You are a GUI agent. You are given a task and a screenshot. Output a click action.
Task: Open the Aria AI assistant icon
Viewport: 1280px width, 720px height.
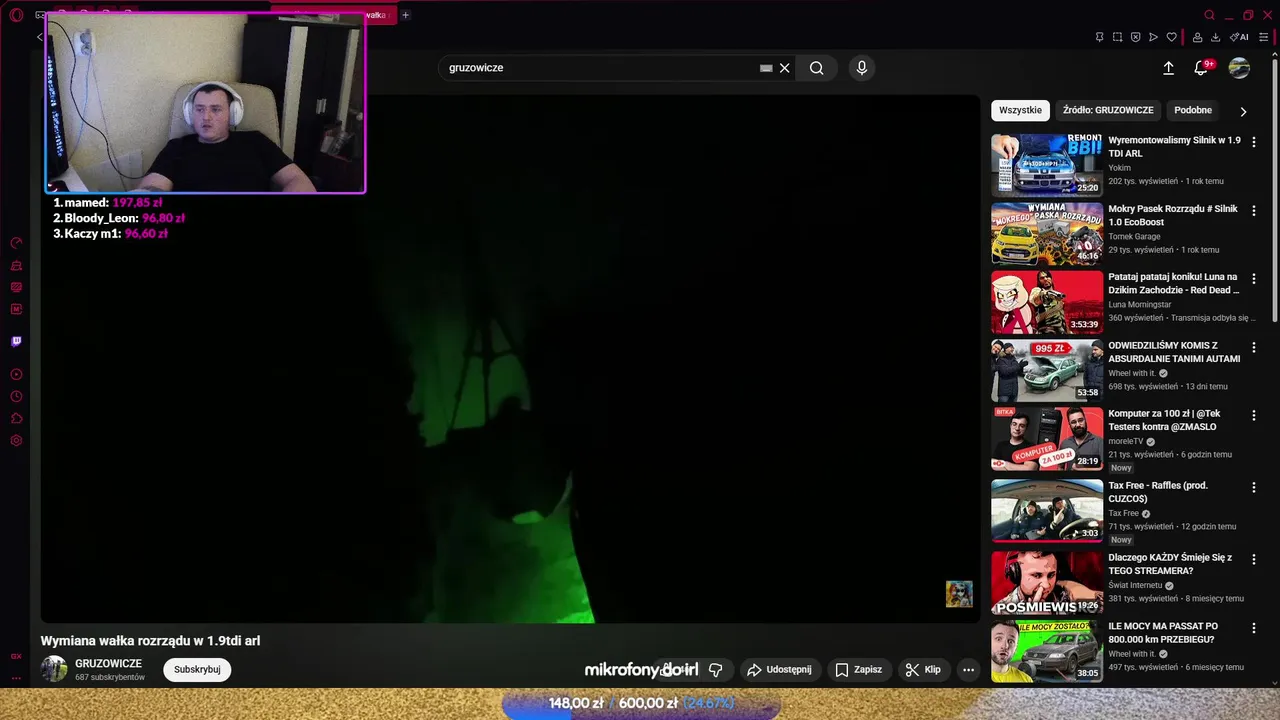point(1239,37)
